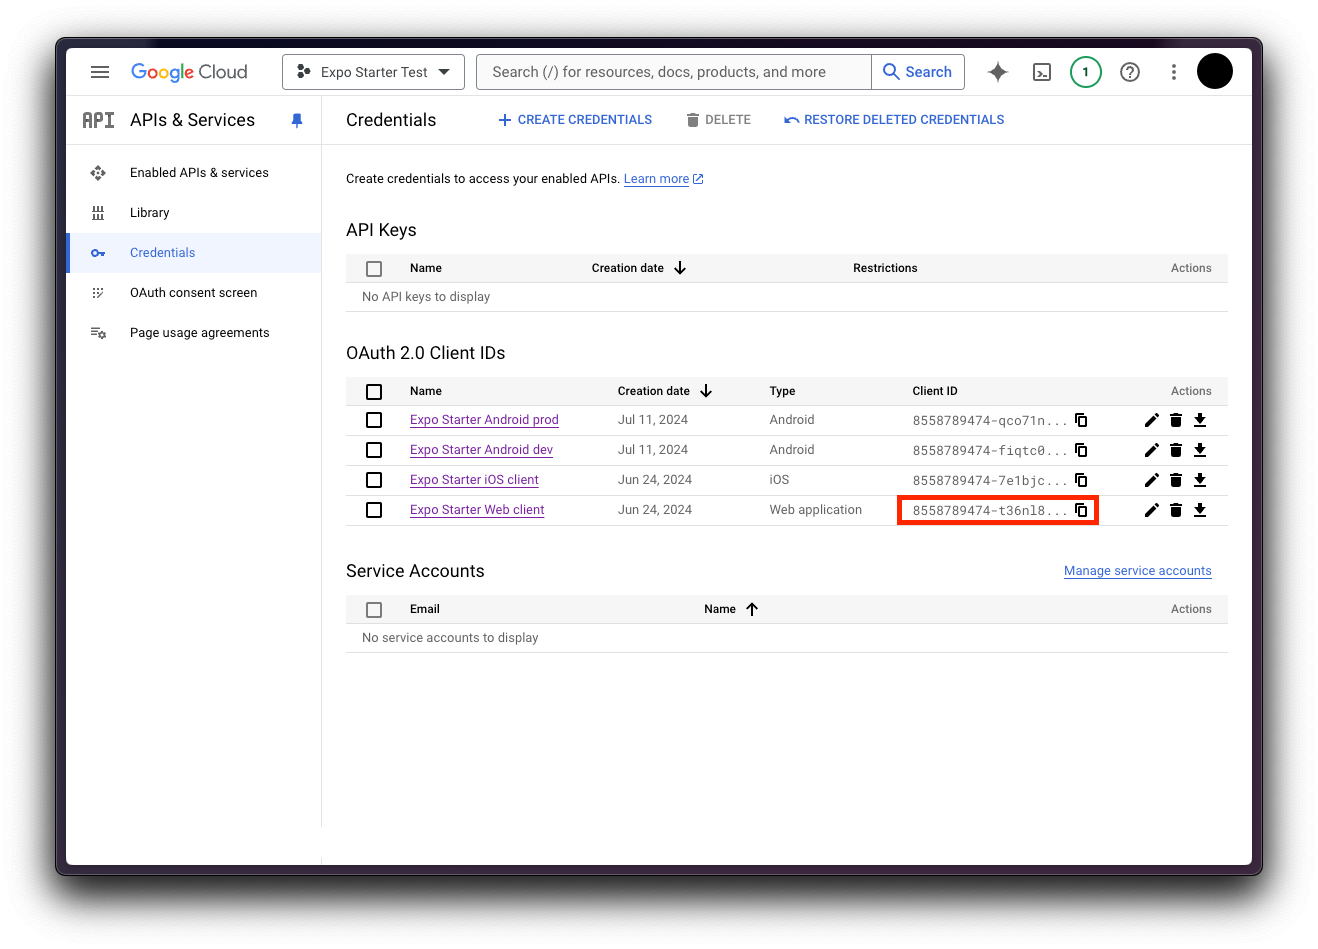The image size is (1318, 949).
Task: Check the Expo Starter Android dev row
Action: [374, 450]
